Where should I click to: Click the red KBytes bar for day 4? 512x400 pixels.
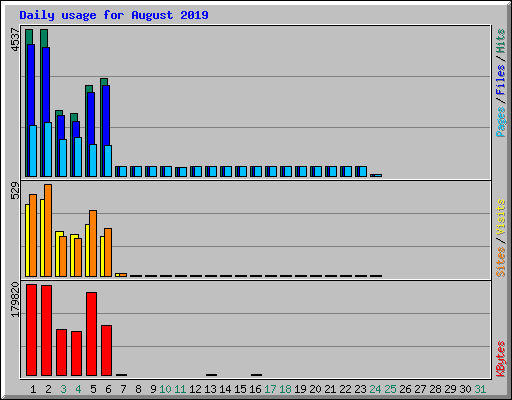(76, 353)
